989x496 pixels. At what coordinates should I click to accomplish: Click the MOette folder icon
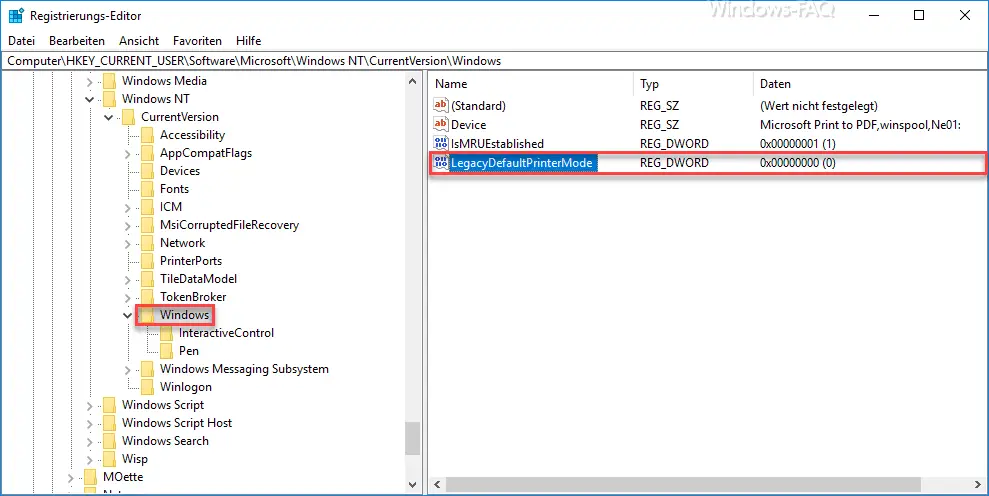pos(90,477)
